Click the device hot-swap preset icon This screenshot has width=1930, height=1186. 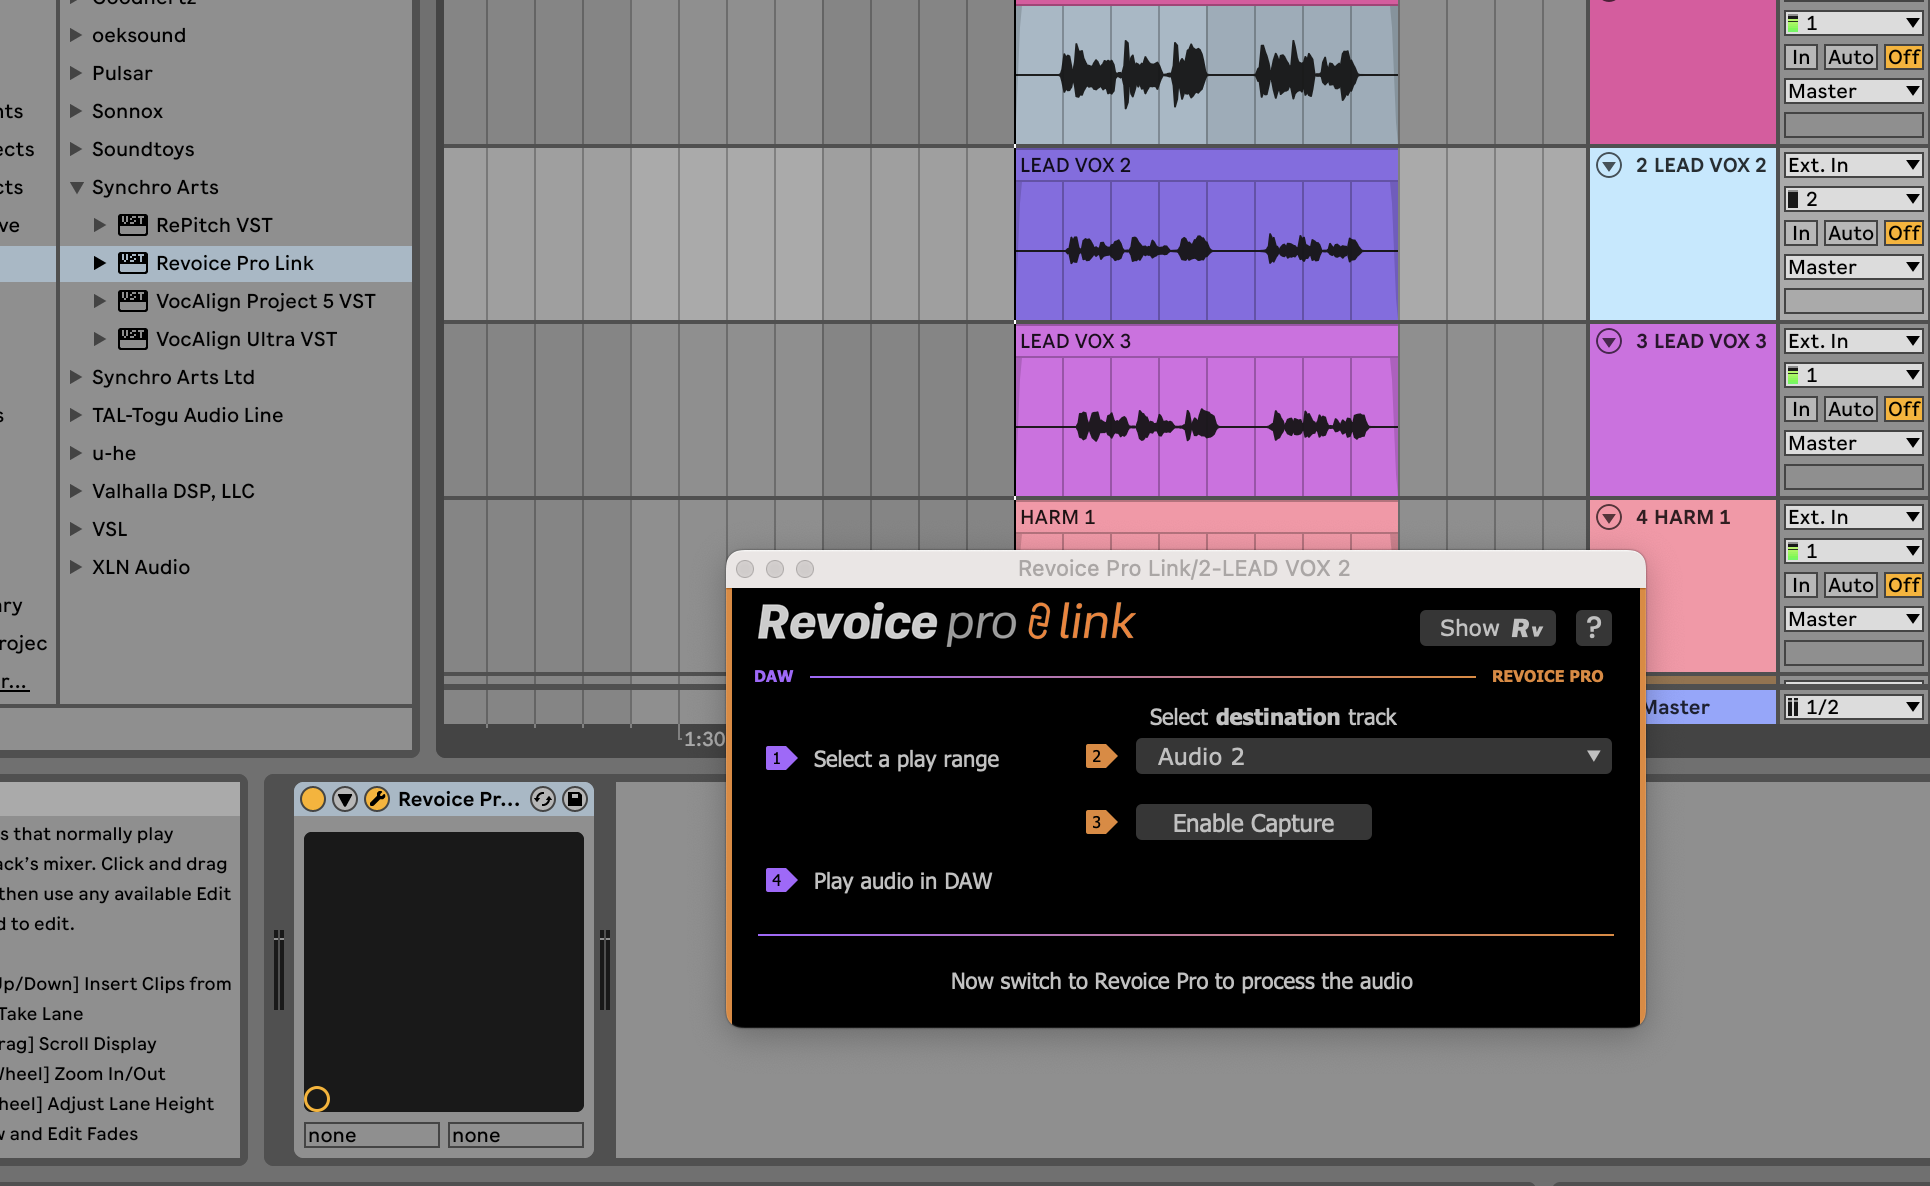[543, 799]
